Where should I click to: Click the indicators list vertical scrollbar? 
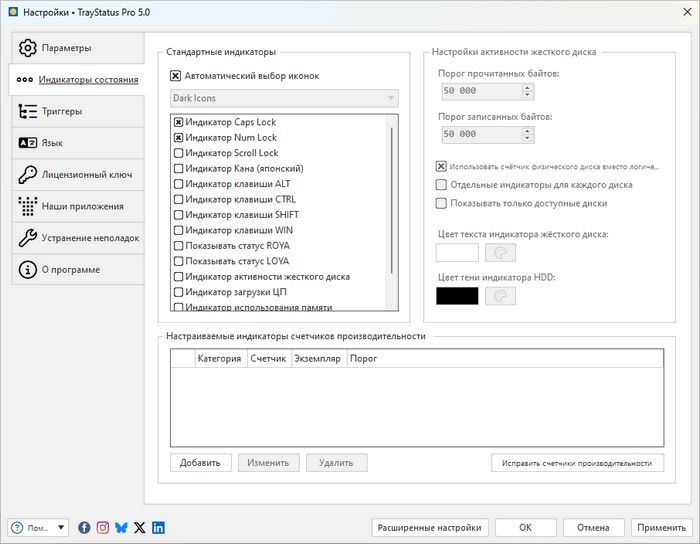click(392, 201)
